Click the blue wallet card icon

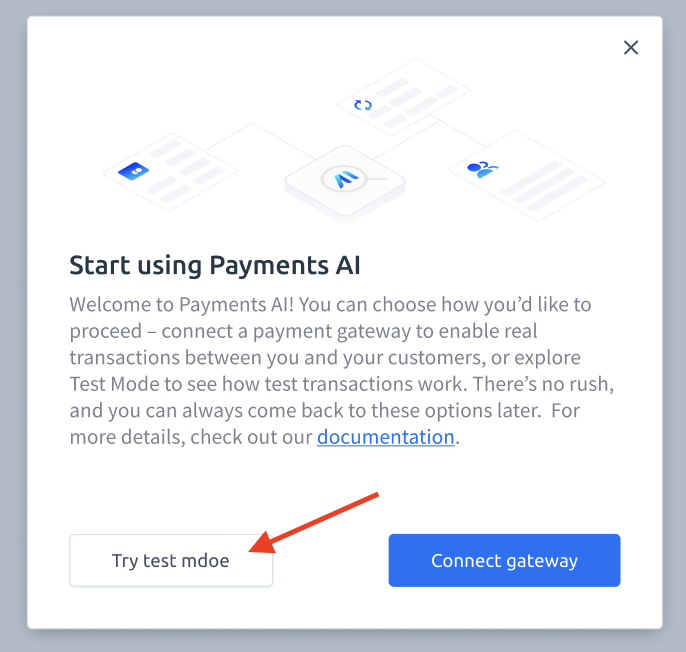[x=133, y=171]
